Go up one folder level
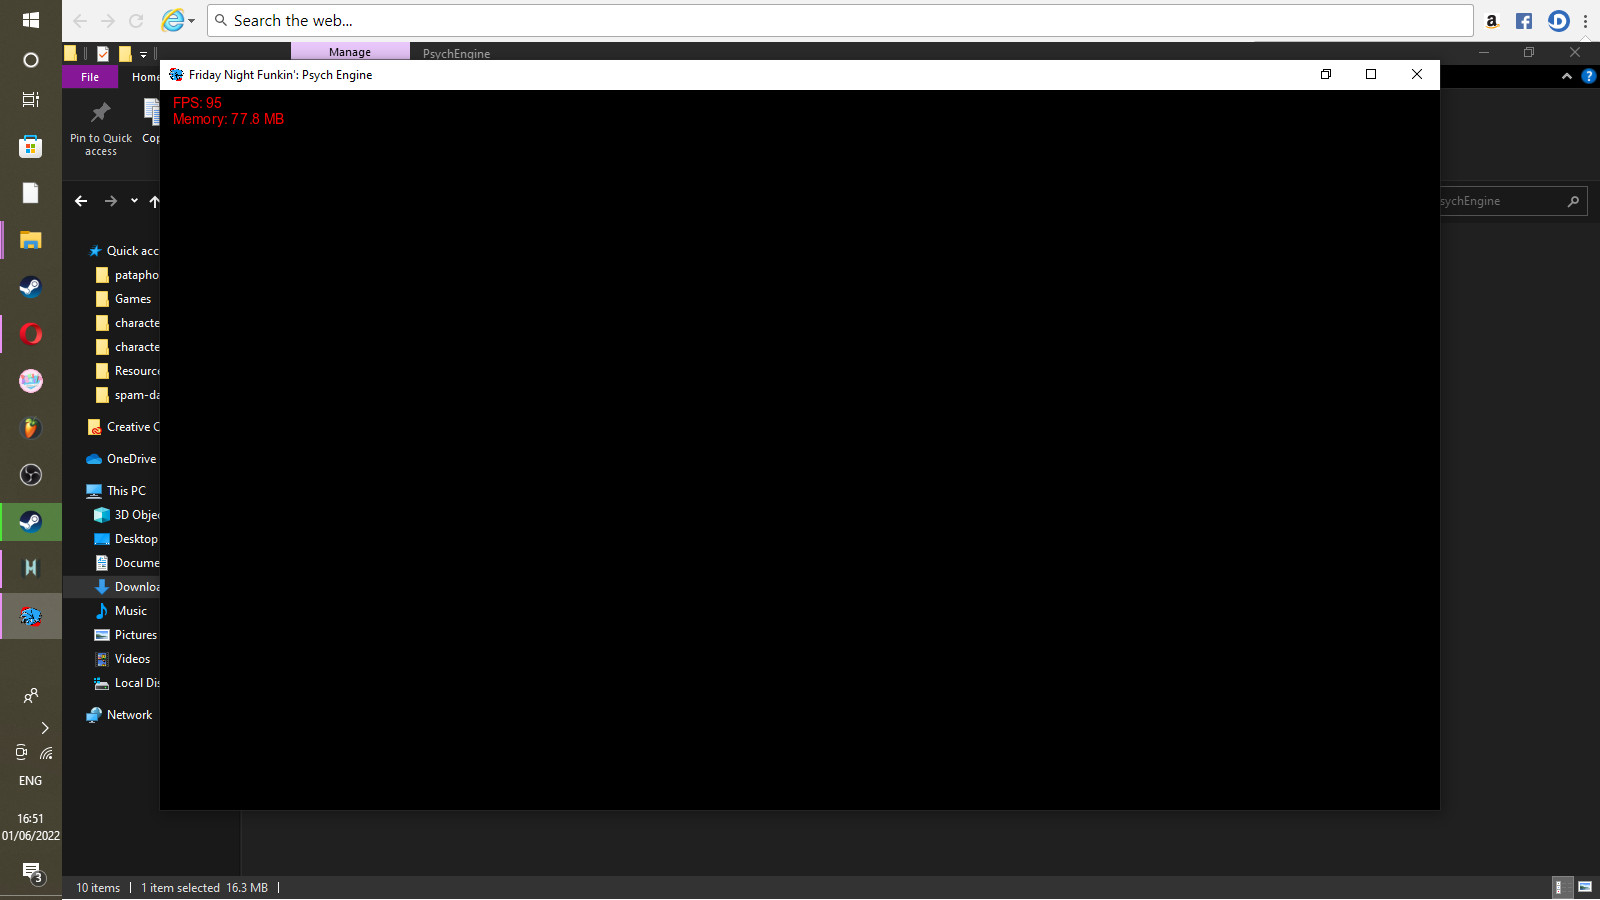The width and height of the screenshot is (1600, 900). [154, 201]
